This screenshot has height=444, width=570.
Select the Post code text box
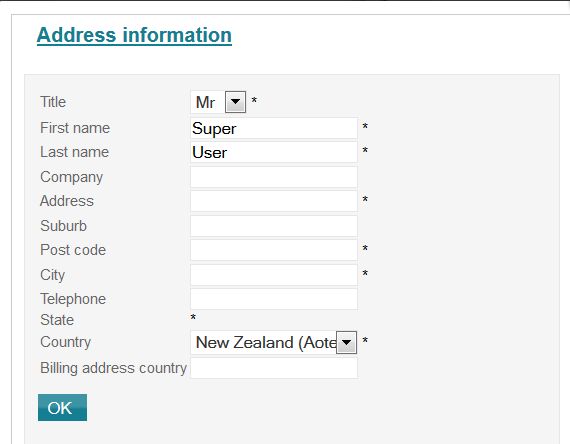coord(274,250)
